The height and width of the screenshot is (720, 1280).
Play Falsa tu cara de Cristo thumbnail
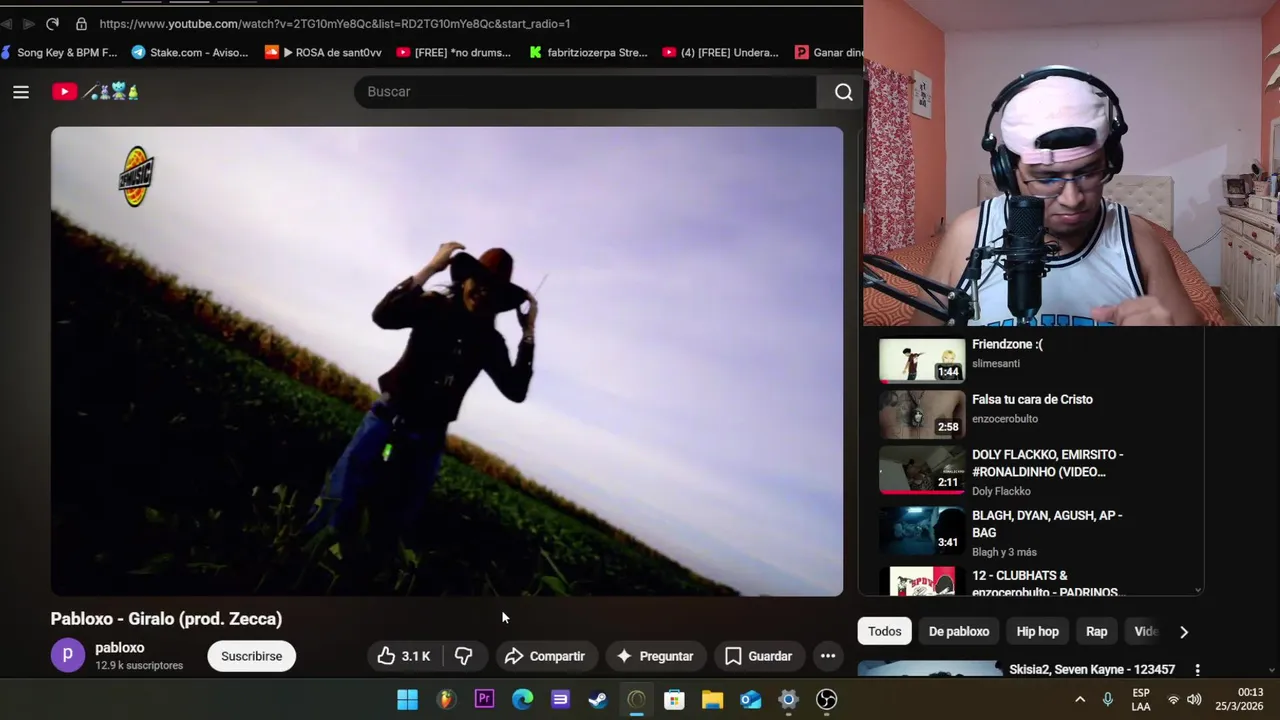coord(922,415)
